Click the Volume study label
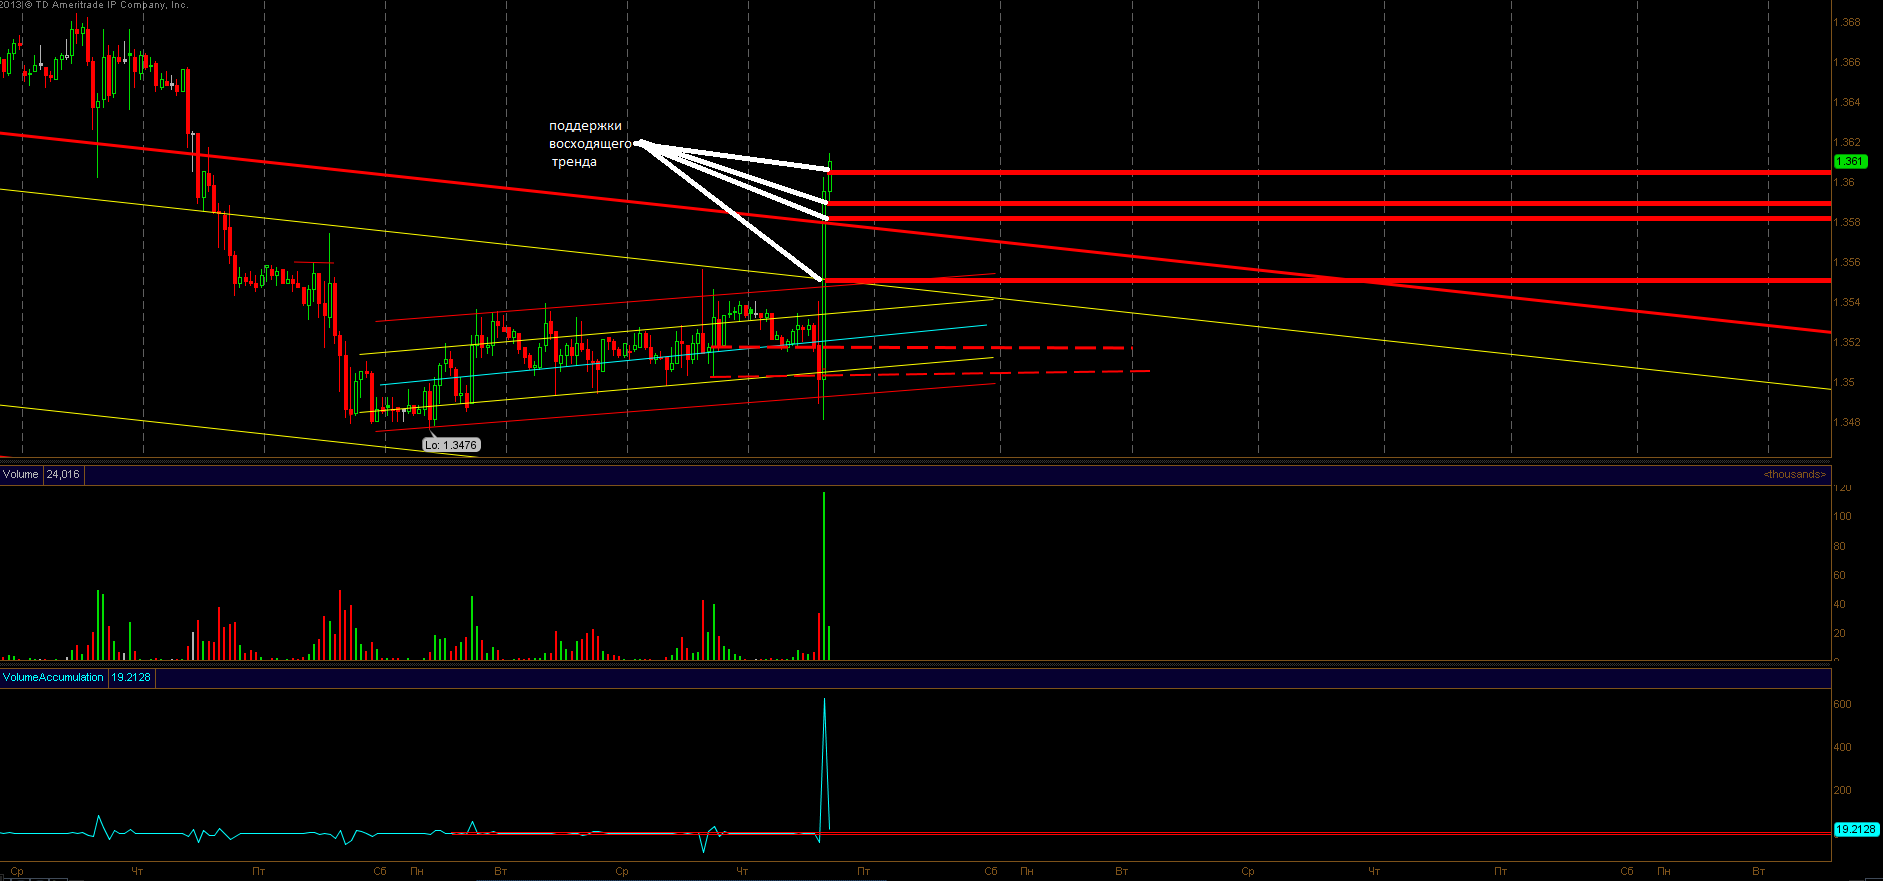The width and height of the screenshot is (1883, 881). [x=20, y=474]
